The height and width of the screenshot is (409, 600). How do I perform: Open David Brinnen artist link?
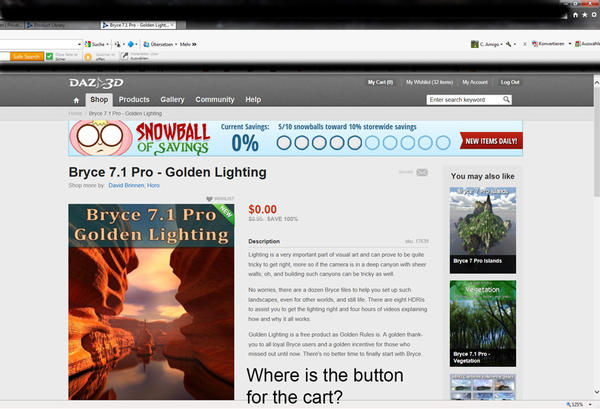[x=126, y=185]
